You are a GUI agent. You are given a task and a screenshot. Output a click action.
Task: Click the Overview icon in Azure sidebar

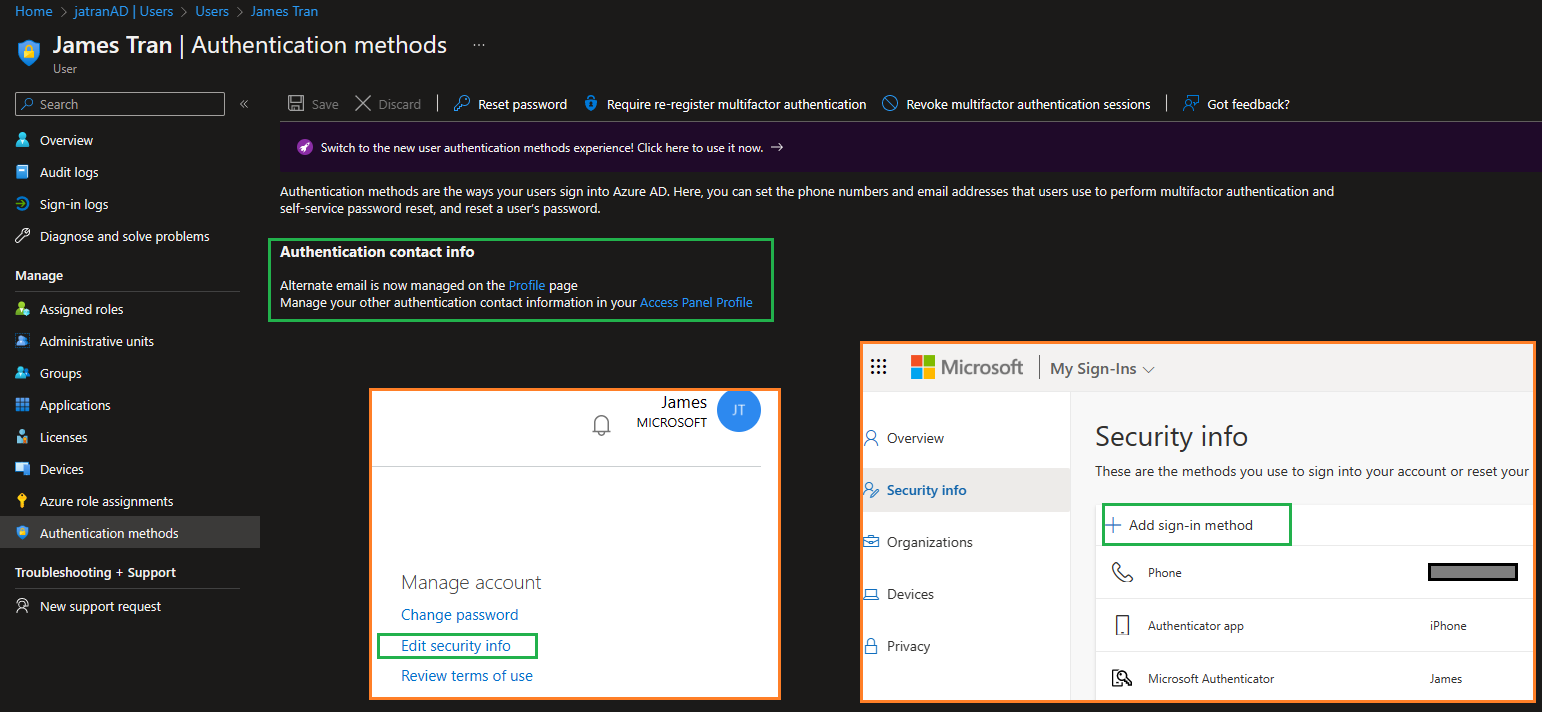[23, 140]
